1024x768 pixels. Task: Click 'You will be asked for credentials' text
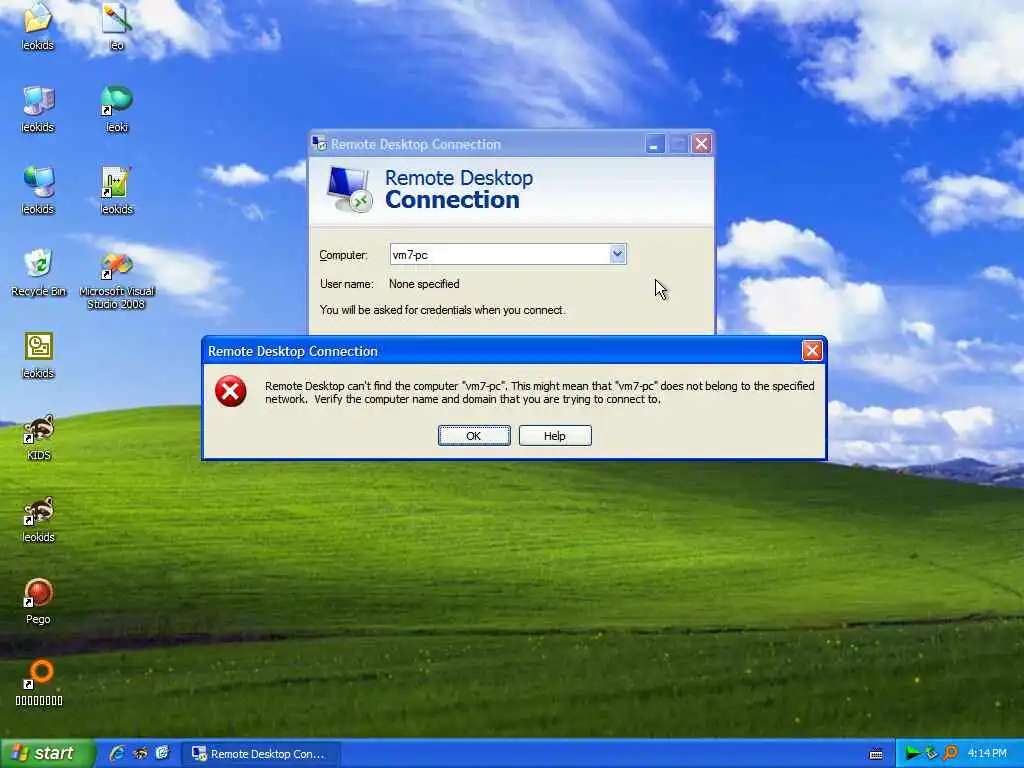(442, 310)
